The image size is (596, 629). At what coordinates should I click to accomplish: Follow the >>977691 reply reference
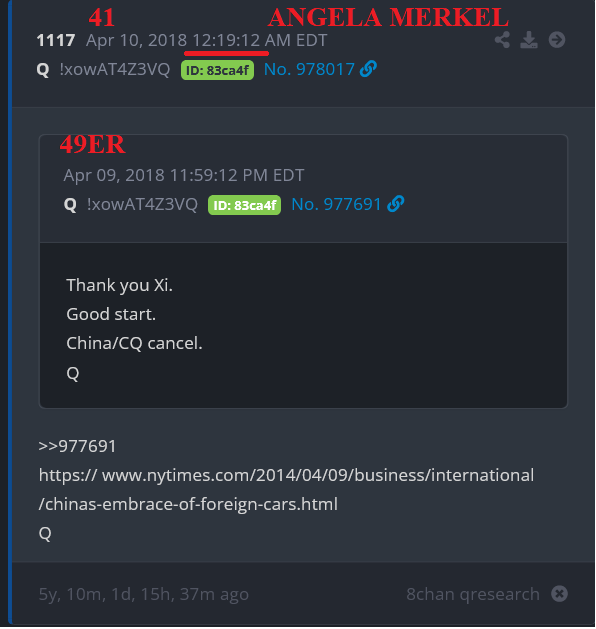(77, 446)
